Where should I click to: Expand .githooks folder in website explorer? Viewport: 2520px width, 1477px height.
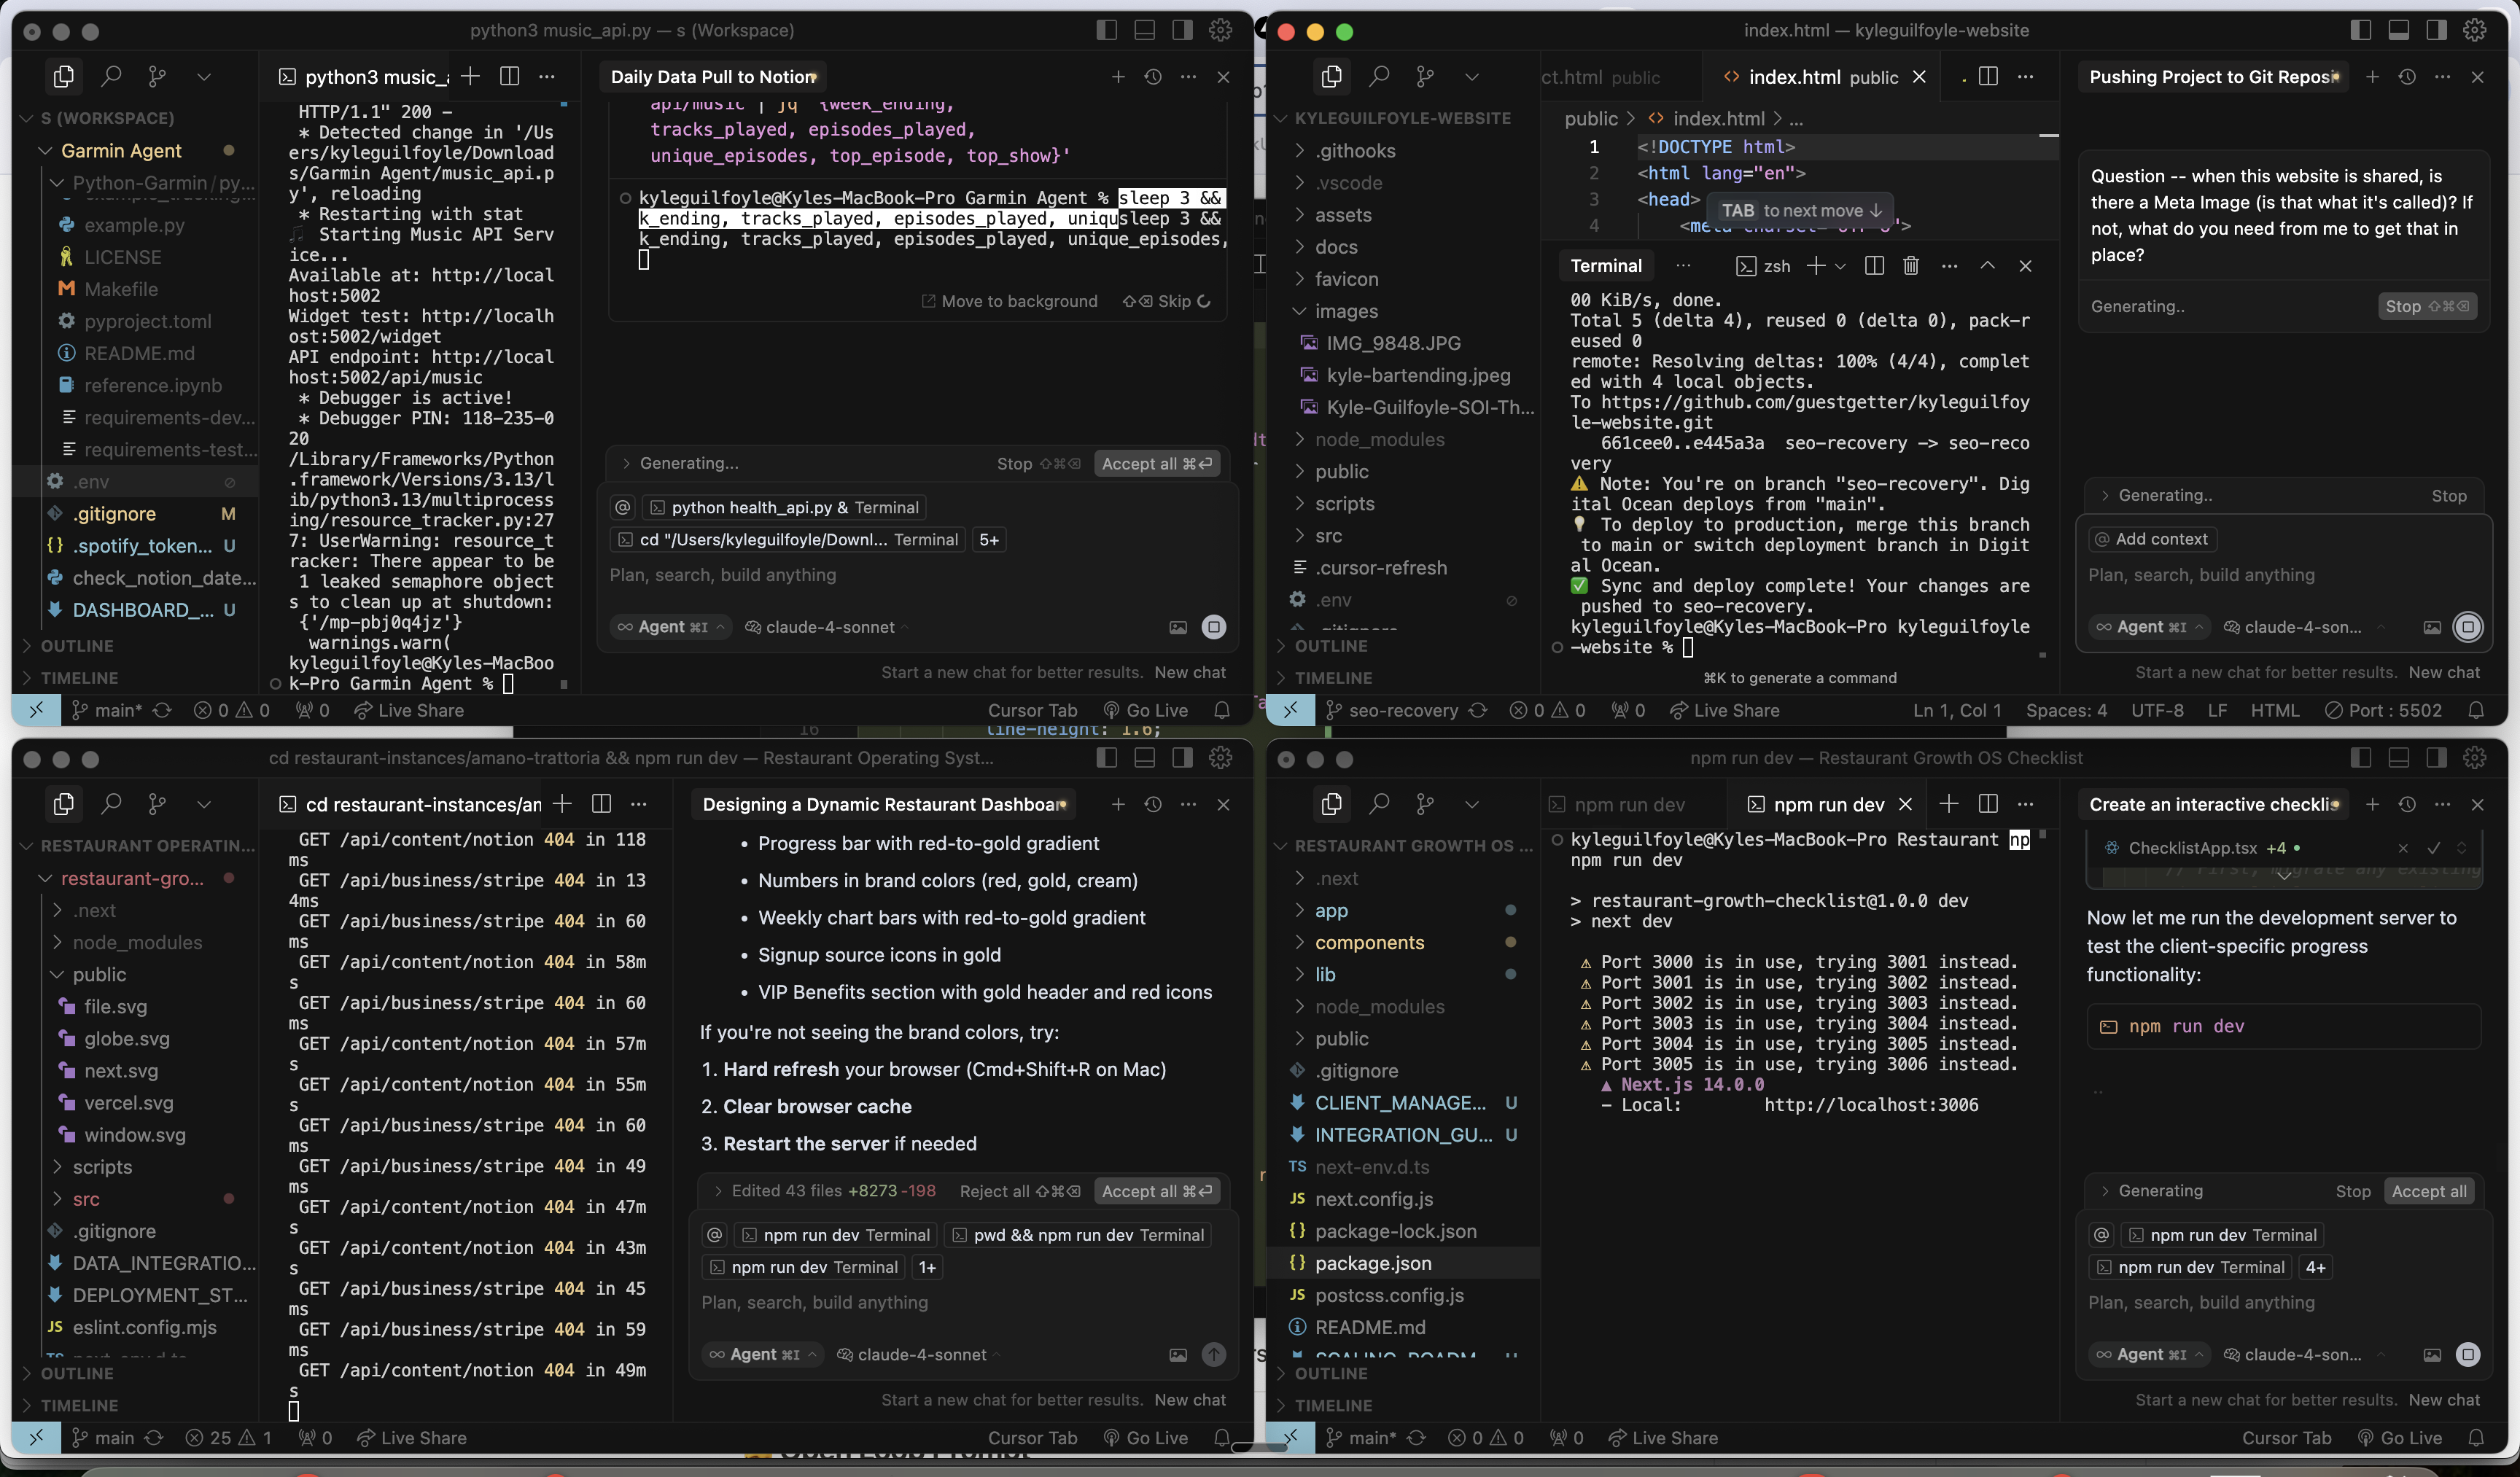click(x=1355, y=150)
